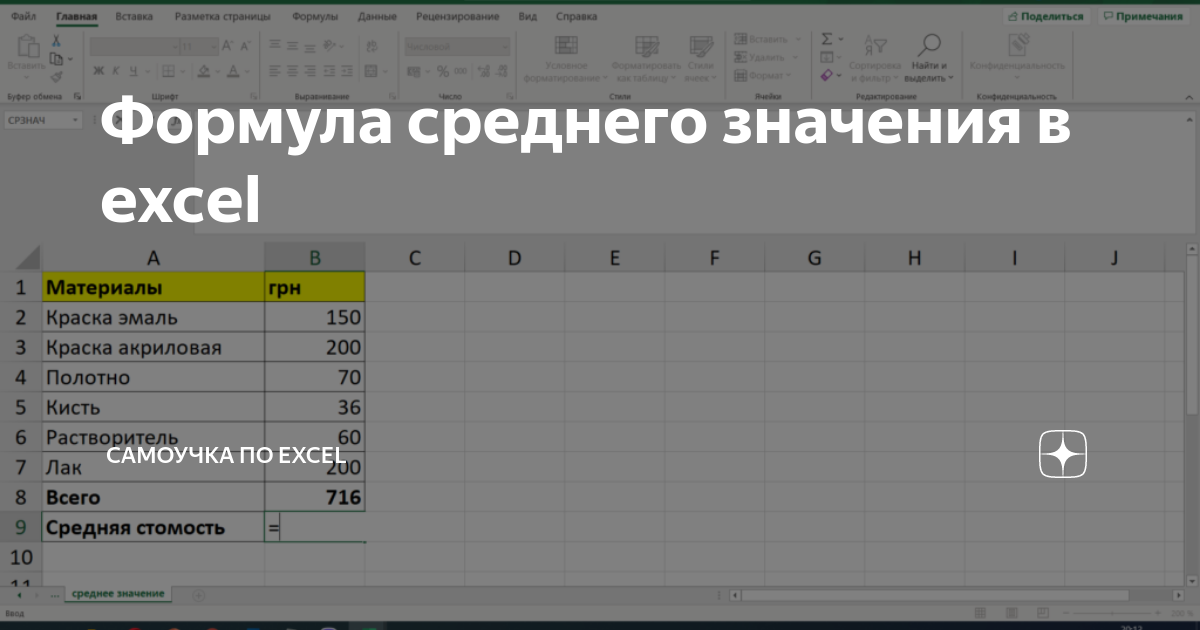1200x630 pixels.
Task: Open Условное форматирование menu
Action: pos(566,58)
